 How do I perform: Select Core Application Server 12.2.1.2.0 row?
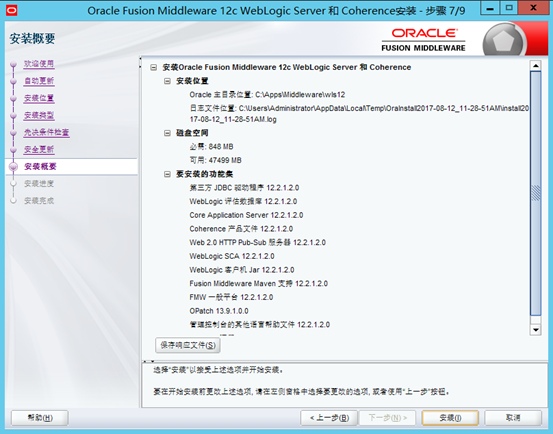click(246, 215)
